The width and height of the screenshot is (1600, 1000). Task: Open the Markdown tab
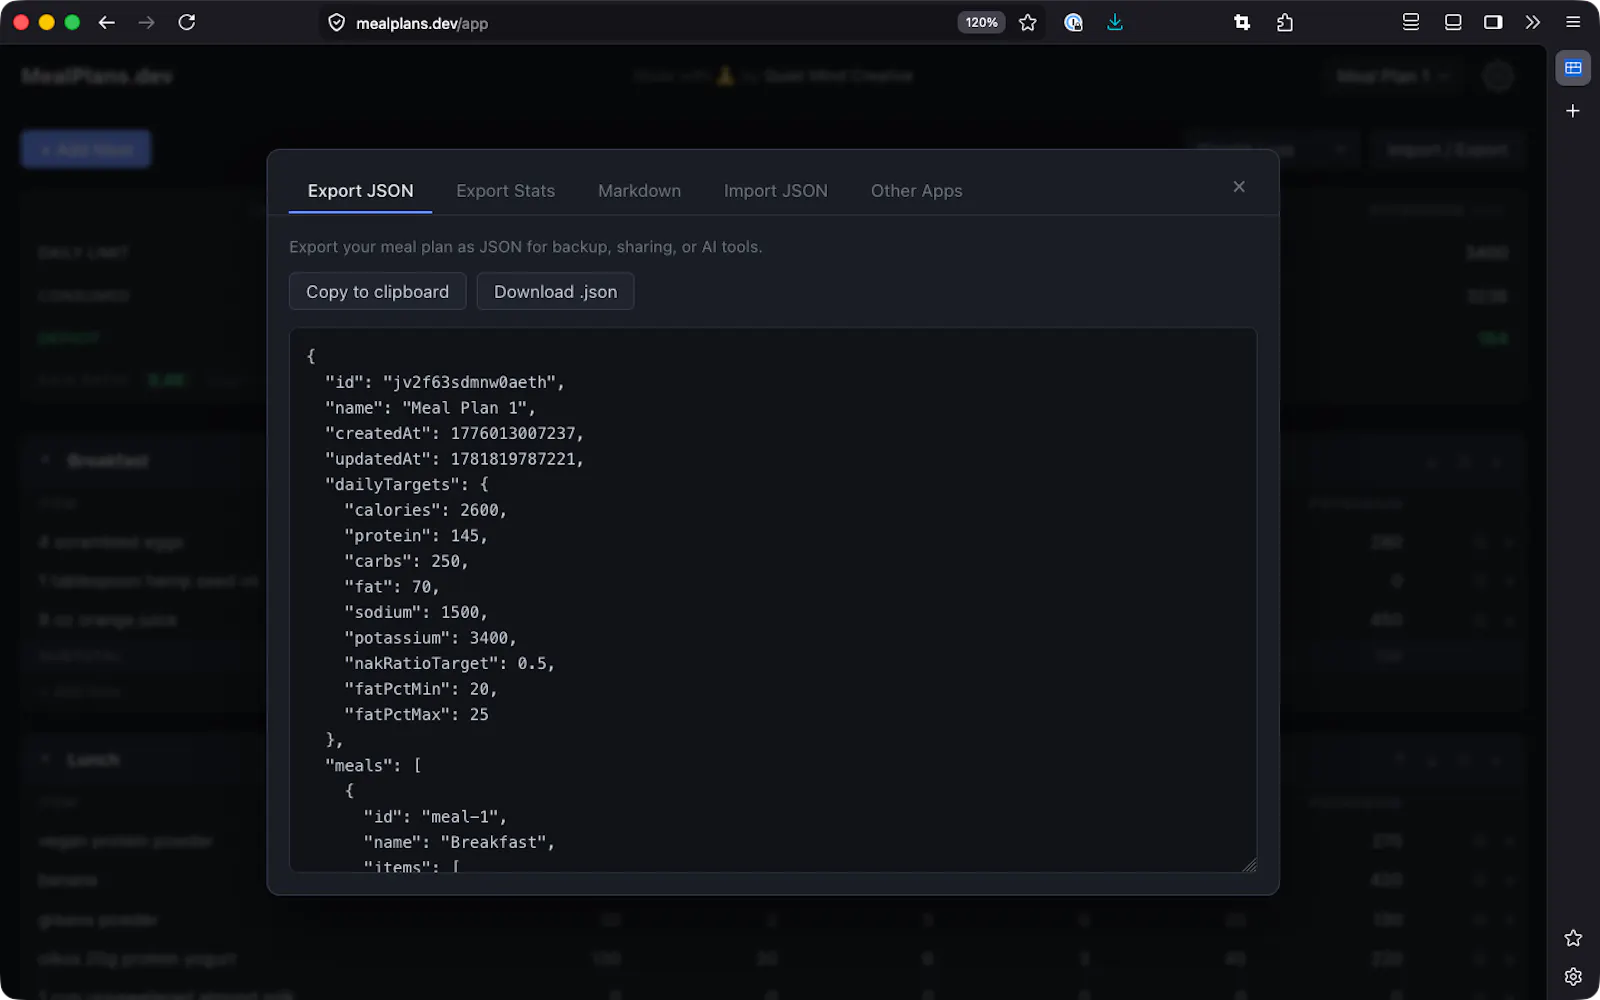coord(639,191)
